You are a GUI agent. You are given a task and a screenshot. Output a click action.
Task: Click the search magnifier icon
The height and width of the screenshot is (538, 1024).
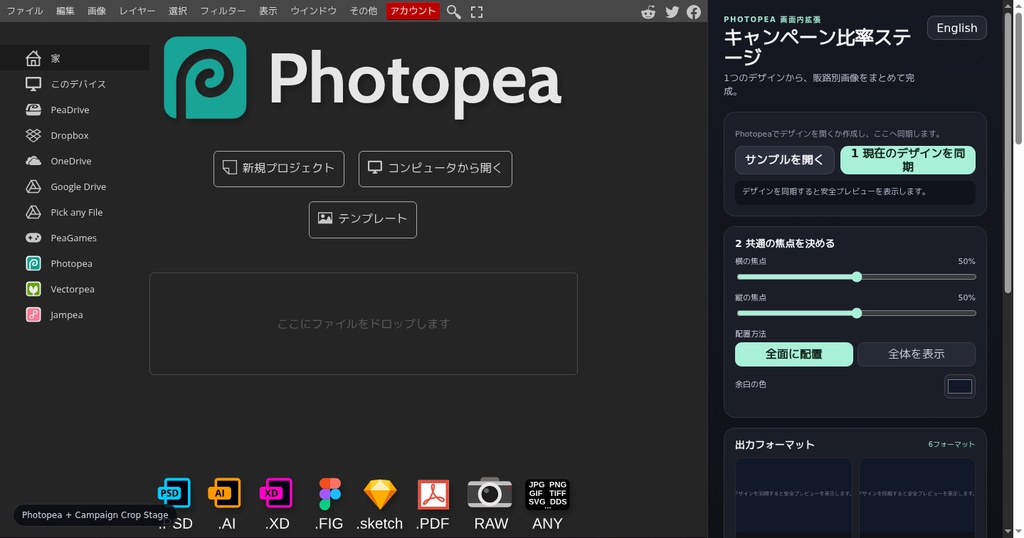tap(454, 12)
